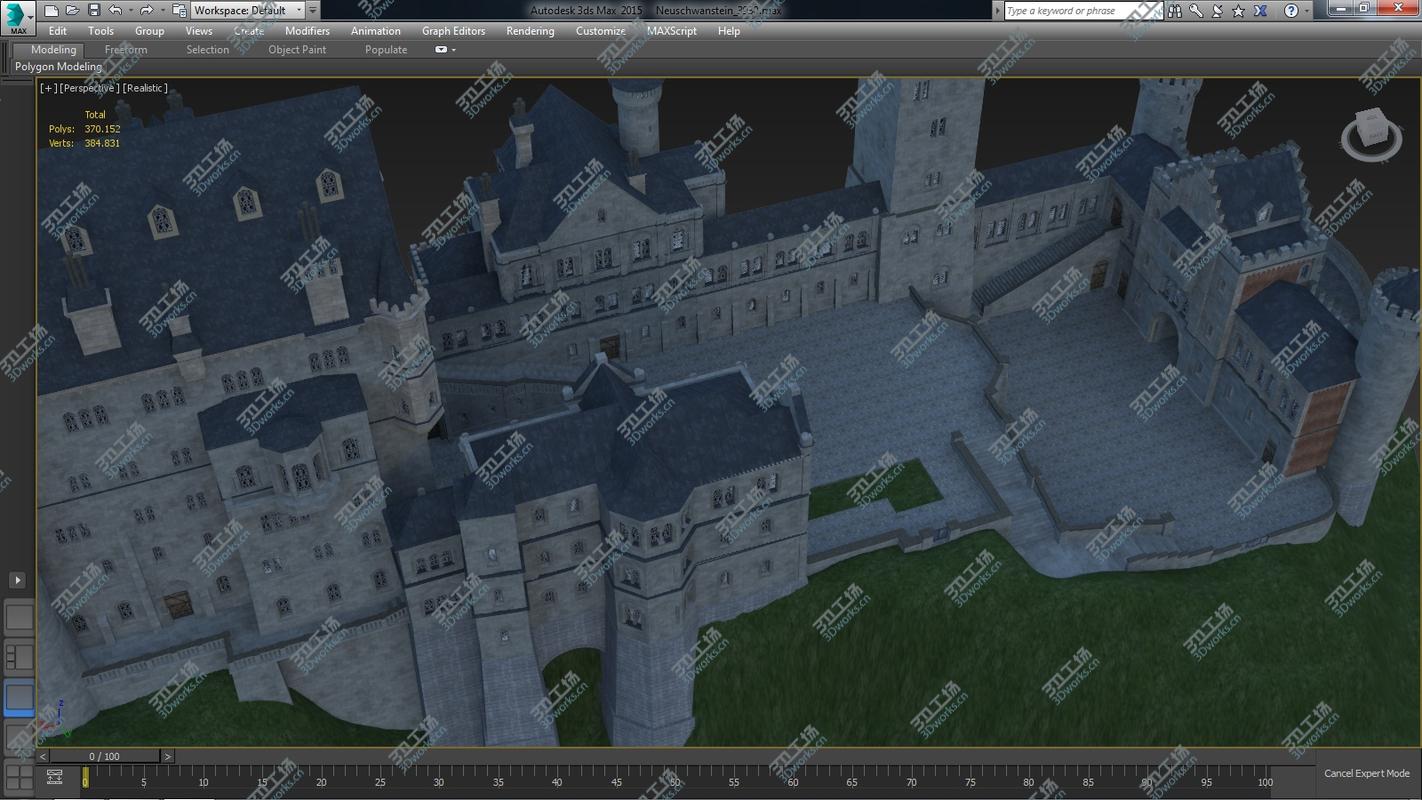Viewport: 1422px width, 800px height.
Task: Expand the Polygon Modeling panel
Action: tap(58, 67)
